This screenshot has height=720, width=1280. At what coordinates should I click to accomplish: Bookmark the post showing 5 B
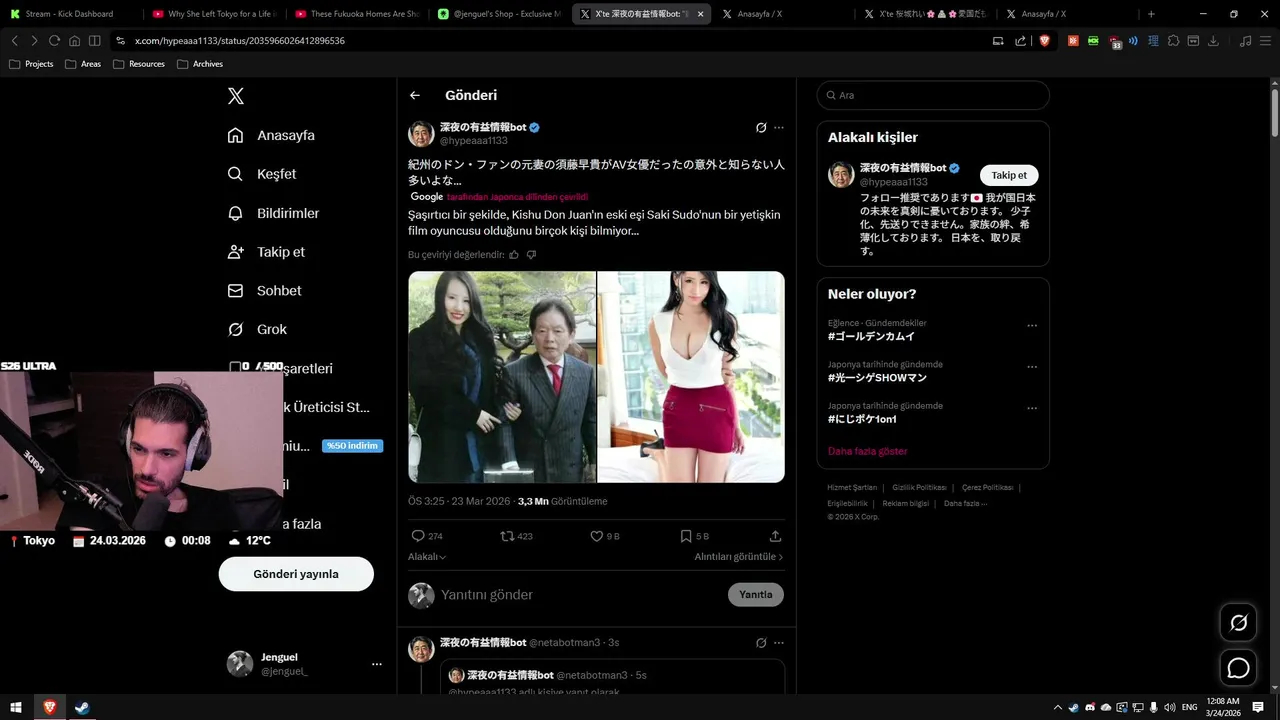tap(686, 536)
